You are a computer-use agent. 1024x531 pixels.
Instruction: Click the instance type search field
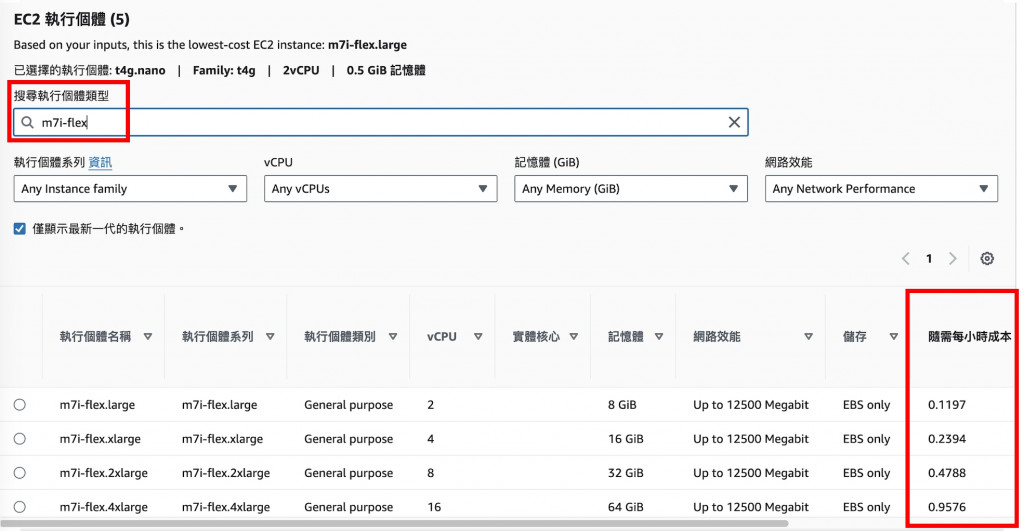point(380,122)
